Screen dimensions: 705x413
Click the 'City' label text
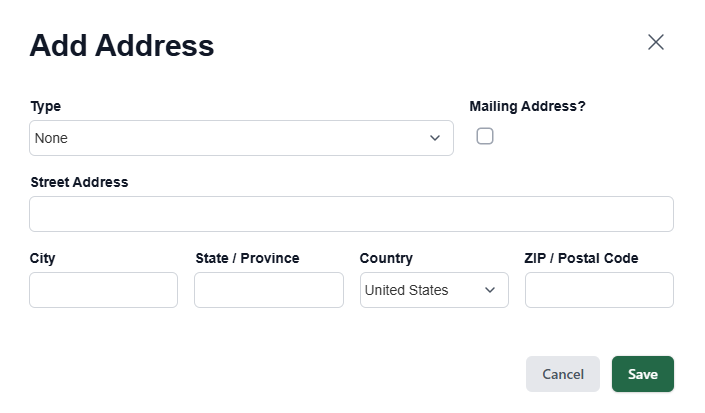click(43, 258)
